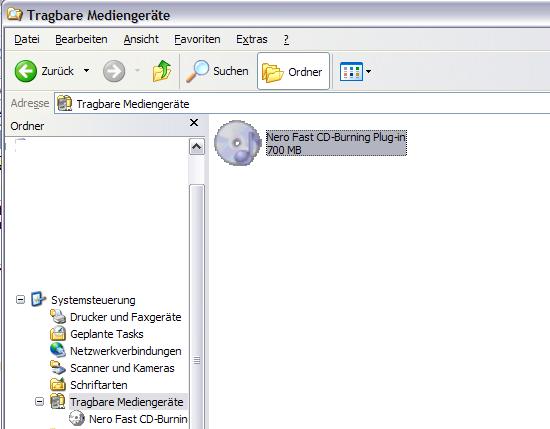Select Netzwerkverbindungen tree item
Screen dimensions: 550x429
tap(126, 351)
